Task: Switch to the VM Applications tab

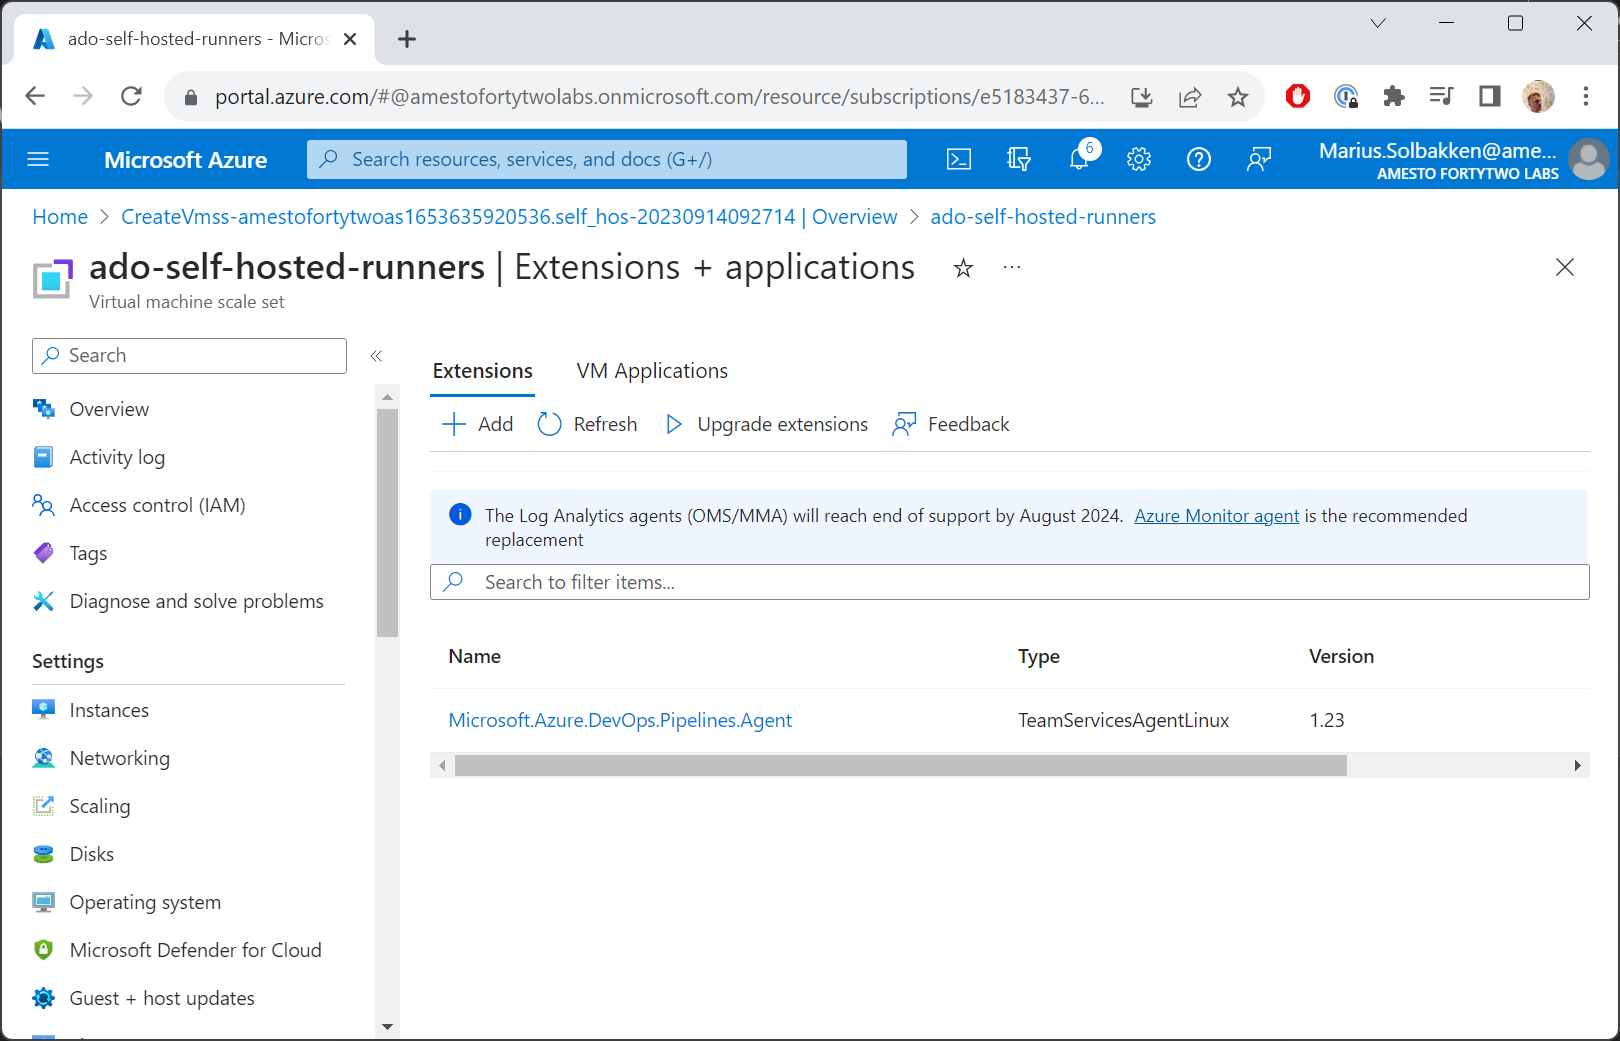Action: pos(652,371)
